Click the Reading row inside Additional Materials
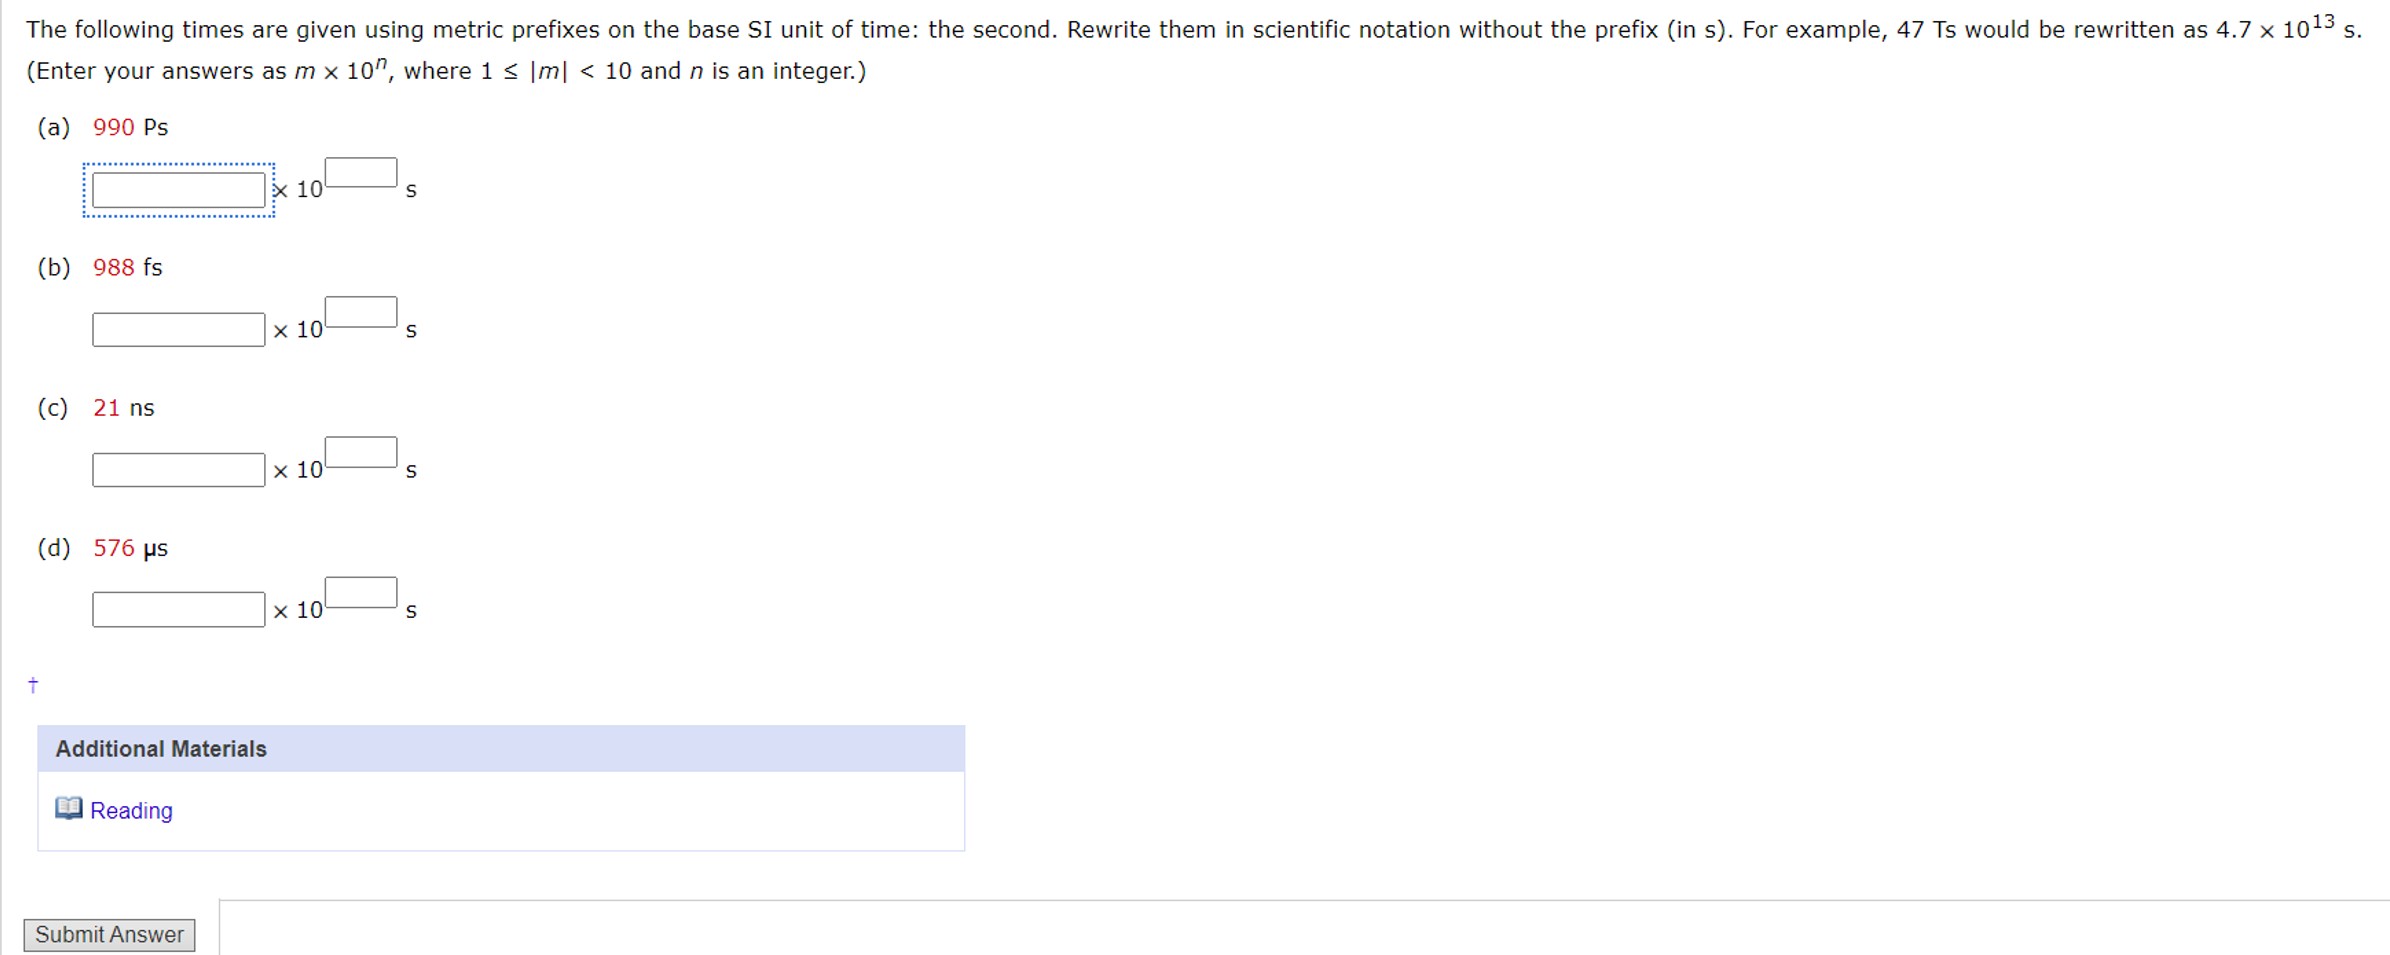2390x955 pixels. pos(500,810)
